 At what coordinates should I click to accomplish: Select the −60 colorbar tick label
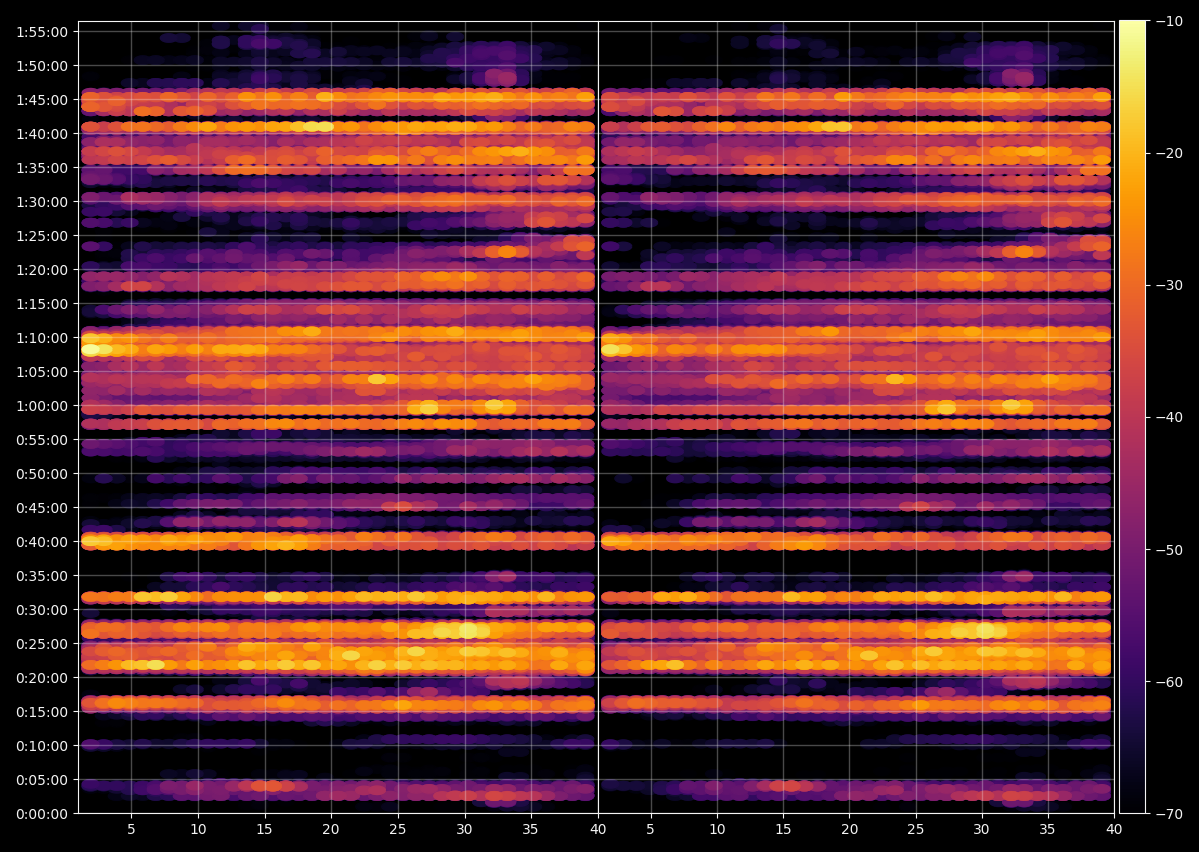1169,682
